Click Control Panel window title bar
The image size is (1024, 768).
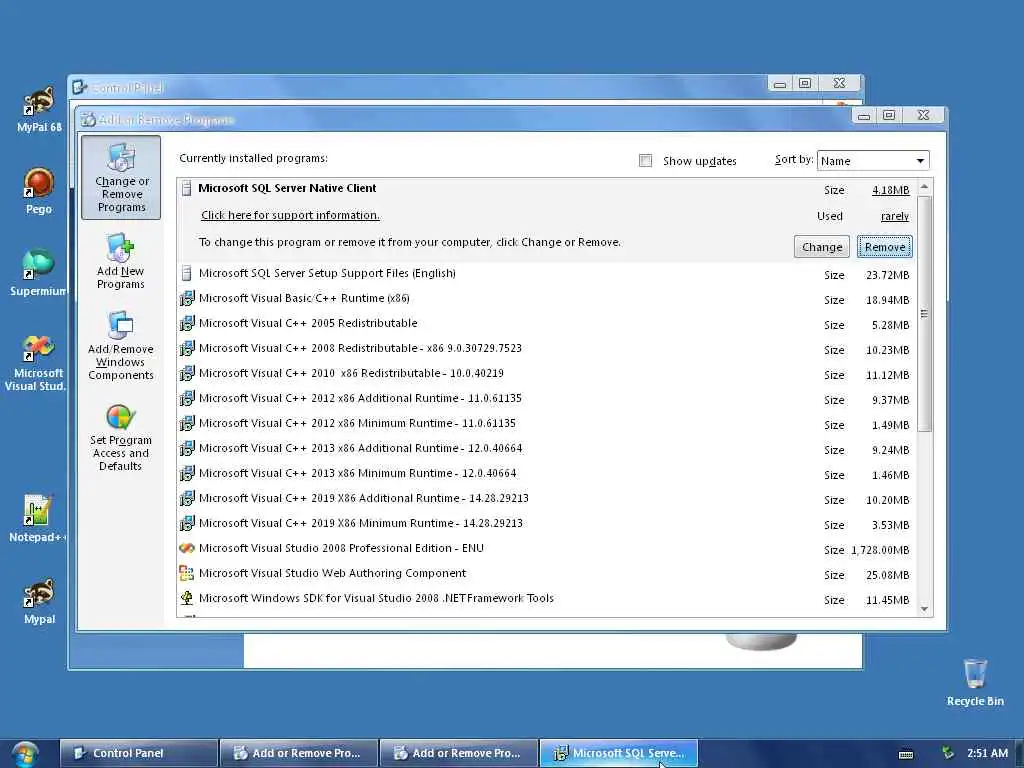click(x=418, y=87)
